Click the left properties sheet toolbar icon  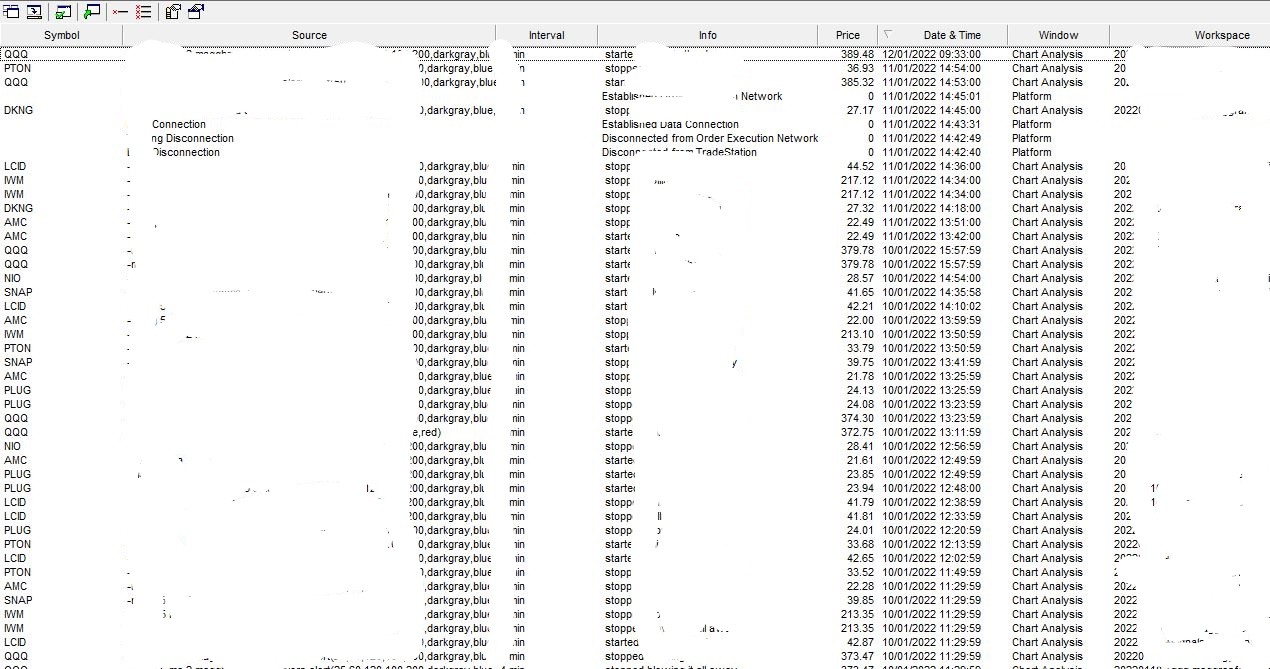coord(173,12)
